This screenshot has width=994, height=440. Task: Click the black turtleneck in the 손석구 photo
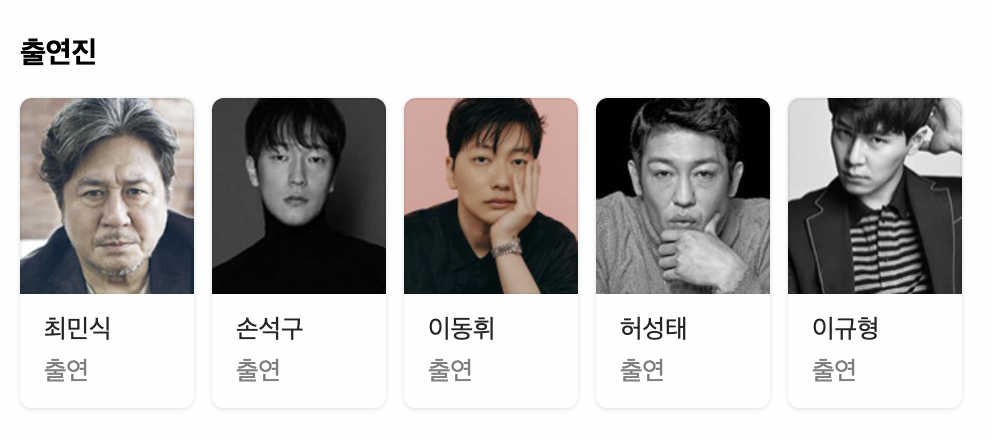tap(298, 260)
